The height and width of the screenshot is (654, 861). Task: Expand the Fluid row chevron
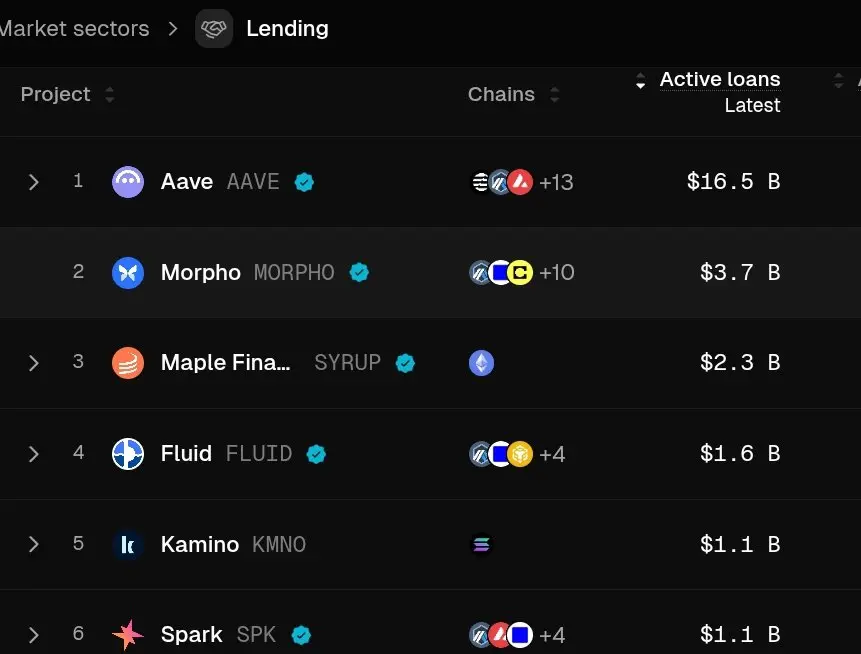(33, 454)
